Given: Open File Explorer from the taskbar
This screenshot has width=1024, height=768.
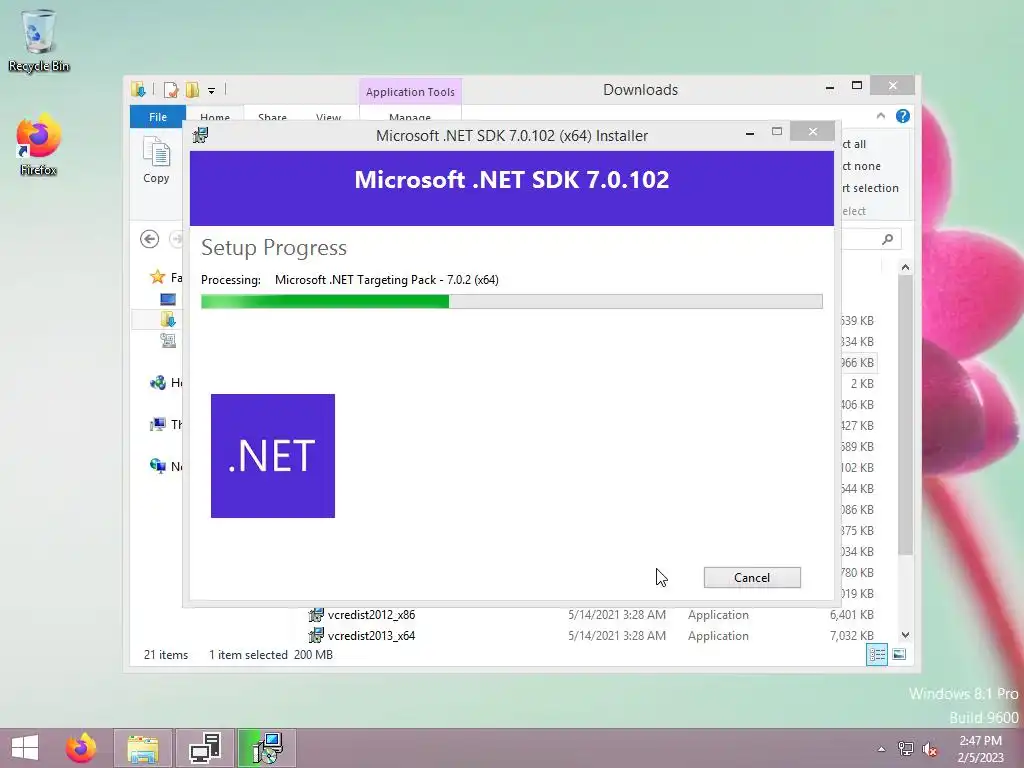Looking at the screenshot, I should click(143, 748).
